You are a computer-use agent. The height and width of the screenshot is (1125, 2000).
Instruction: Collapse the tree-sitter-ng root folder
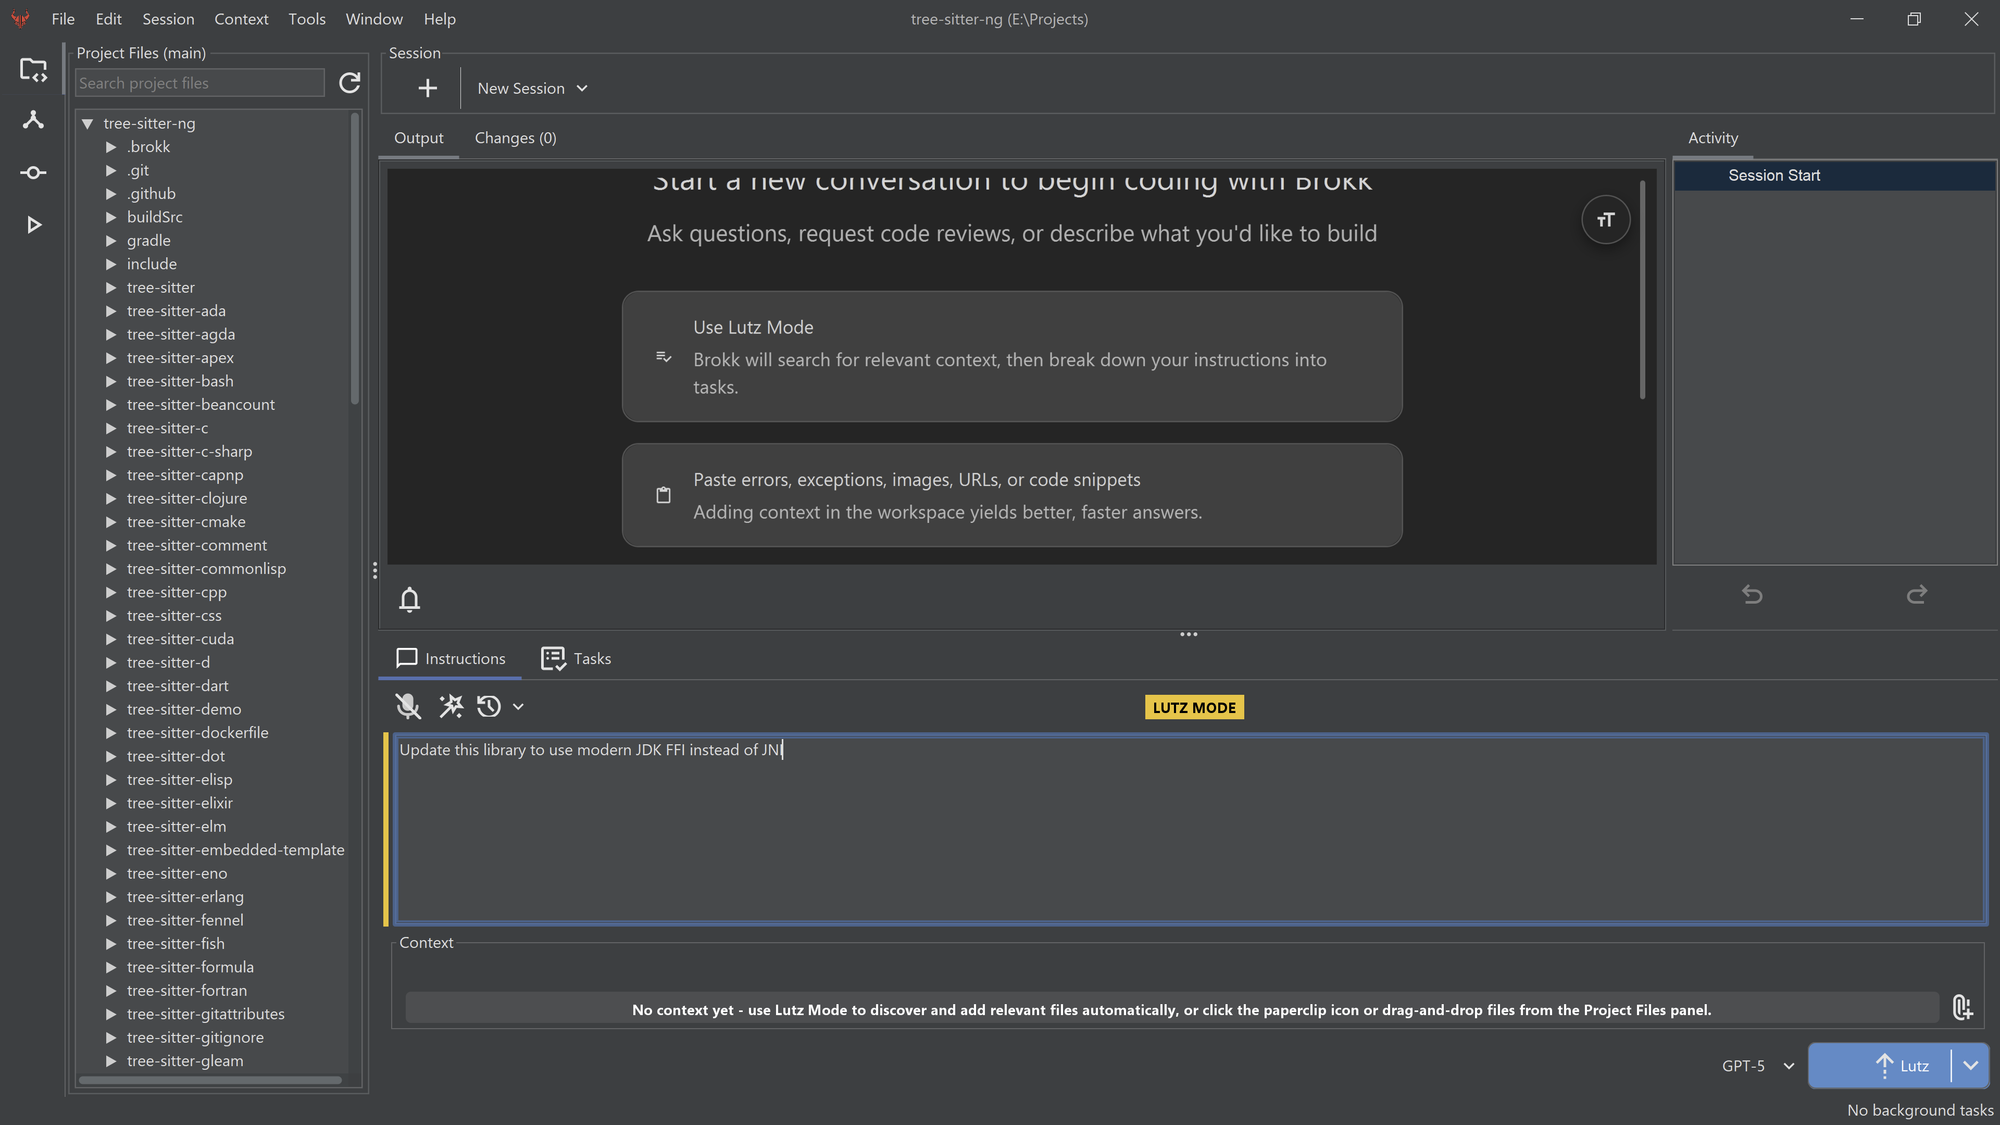tap(88, 123)
